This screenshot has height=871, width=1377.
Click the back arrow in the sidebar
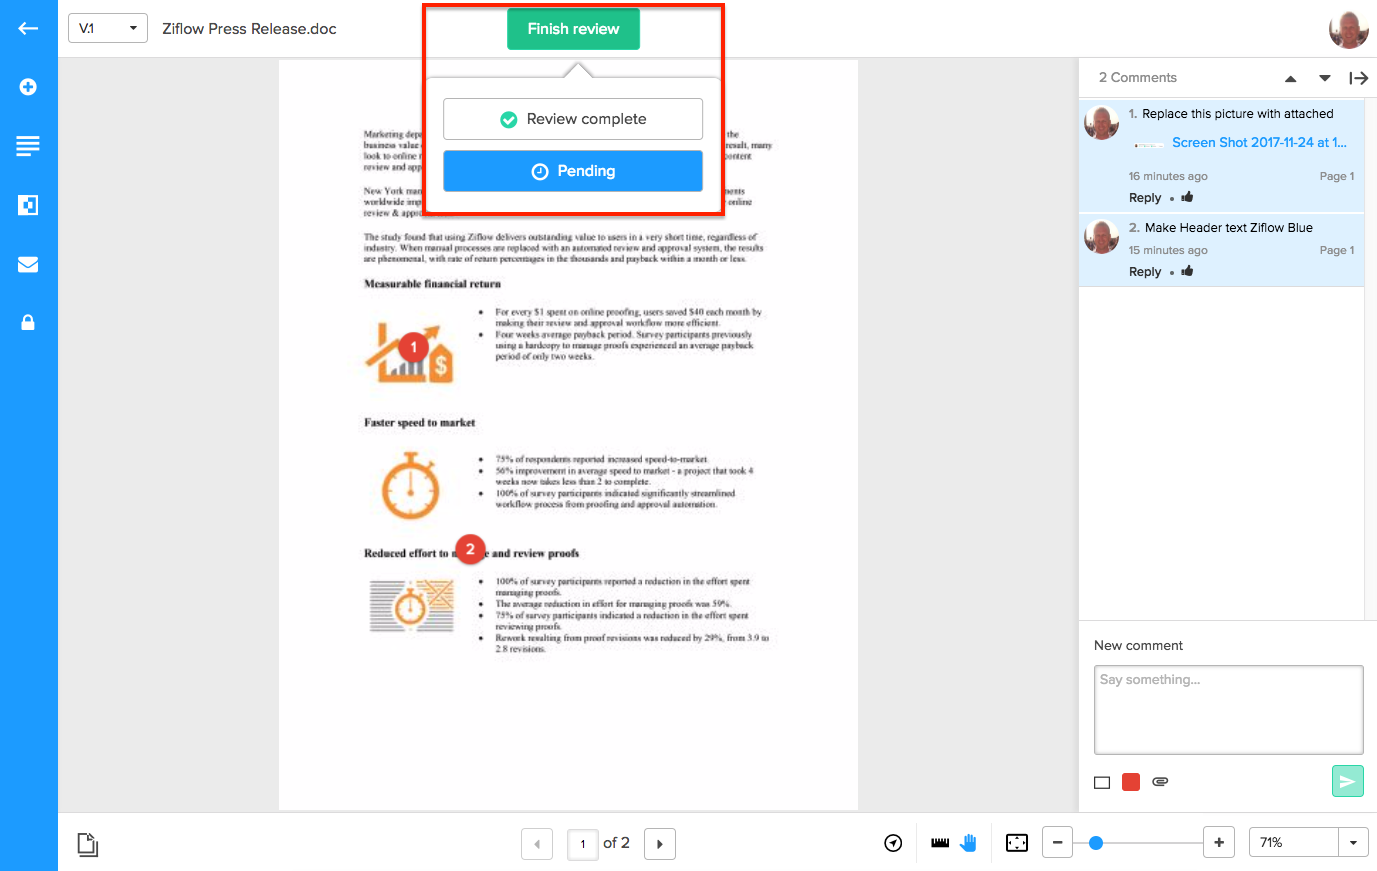pos(28,28)
